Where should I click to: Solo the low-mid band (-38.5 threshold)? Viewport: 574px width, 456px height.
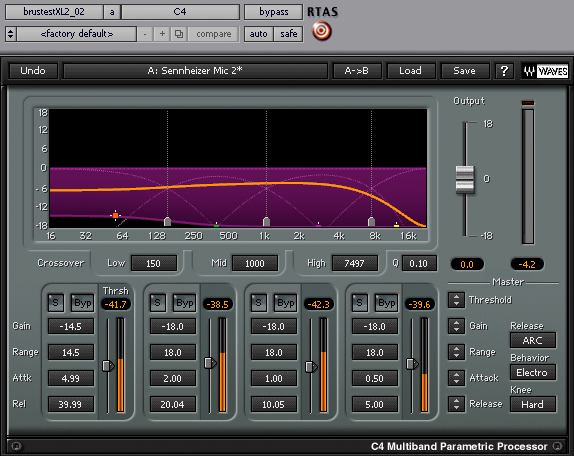(x=157, y=303)
